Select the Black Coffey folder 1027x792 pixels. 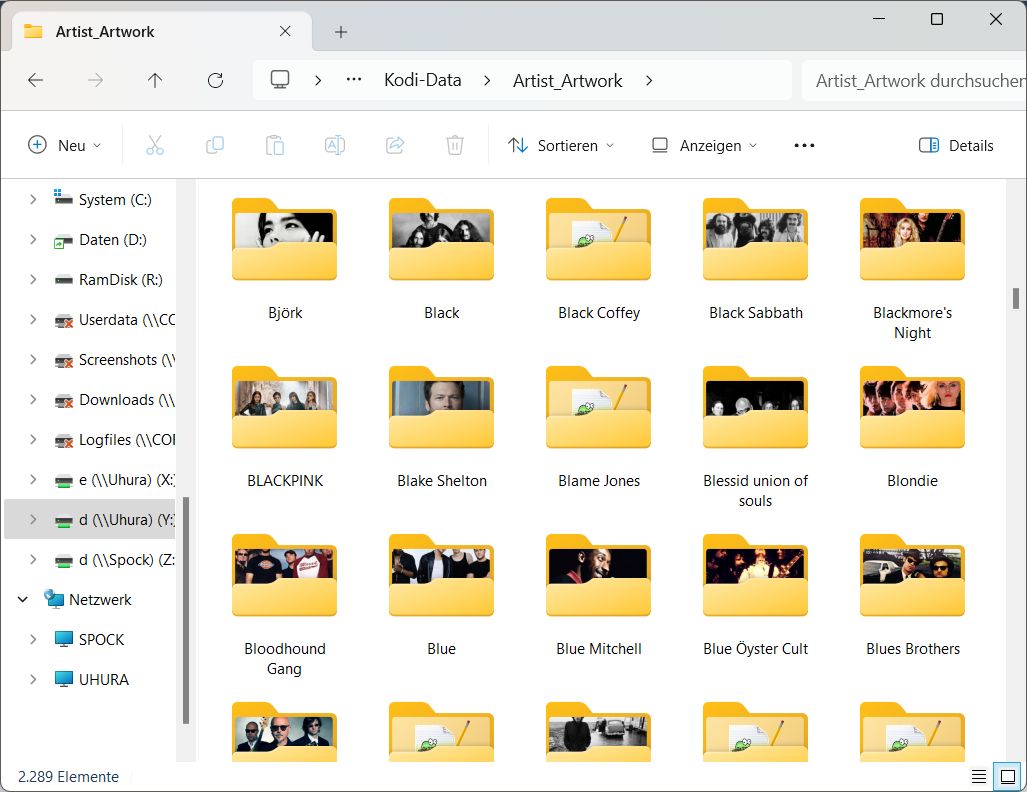[x=599, y=259]
